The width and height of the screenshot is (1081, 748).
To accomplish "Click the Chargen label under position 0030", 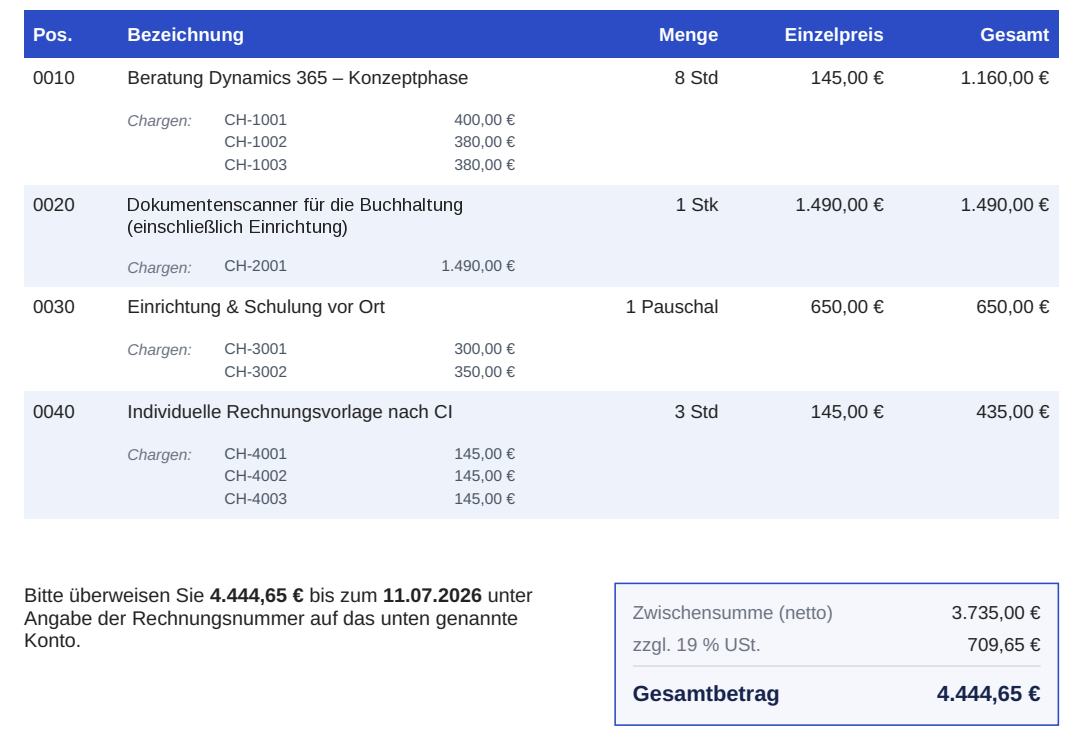I will click(x=159, y=350).
